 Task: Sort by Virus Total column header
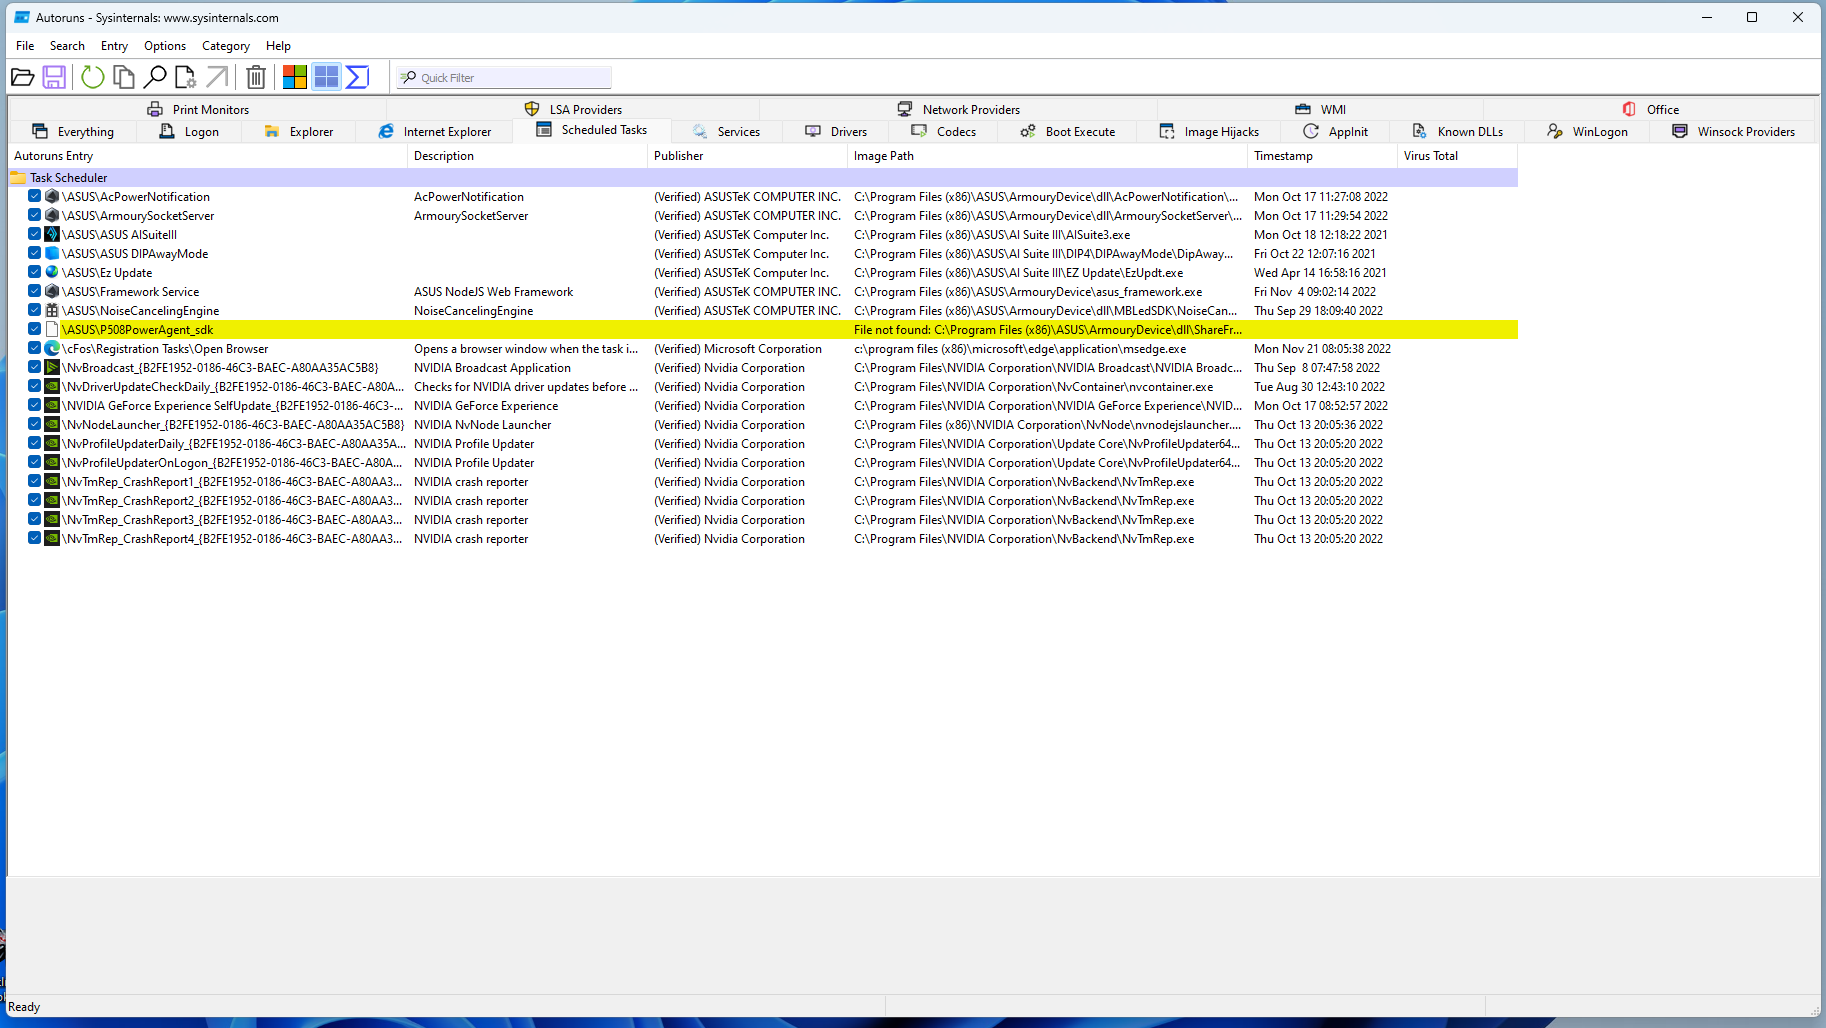point(1458,156)
